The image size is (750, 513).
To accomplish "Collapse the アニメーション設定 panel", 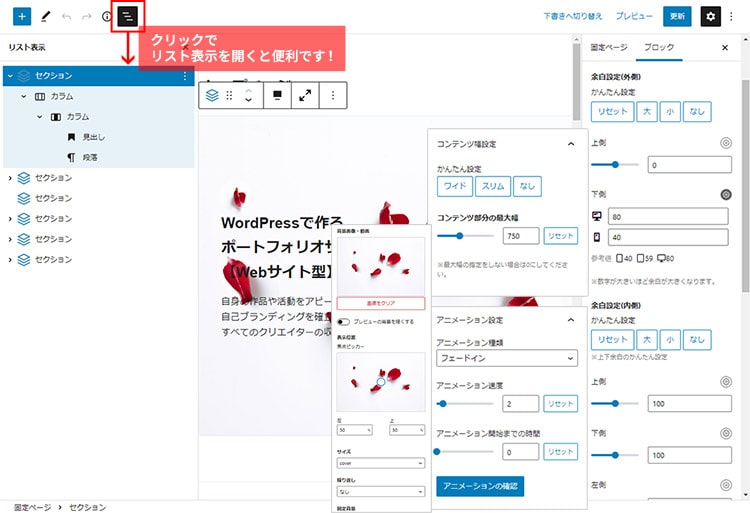I will (x=571, y=320).
